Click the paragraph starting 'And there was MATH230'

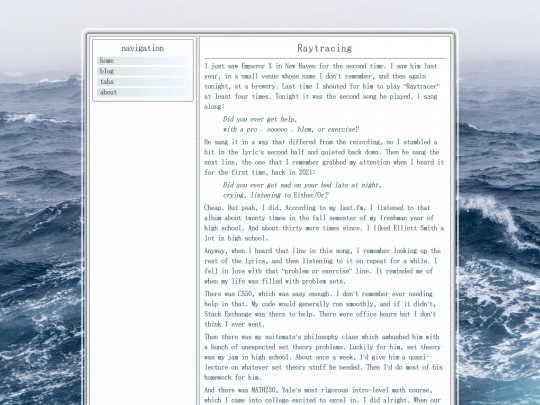tap(324, 395)
